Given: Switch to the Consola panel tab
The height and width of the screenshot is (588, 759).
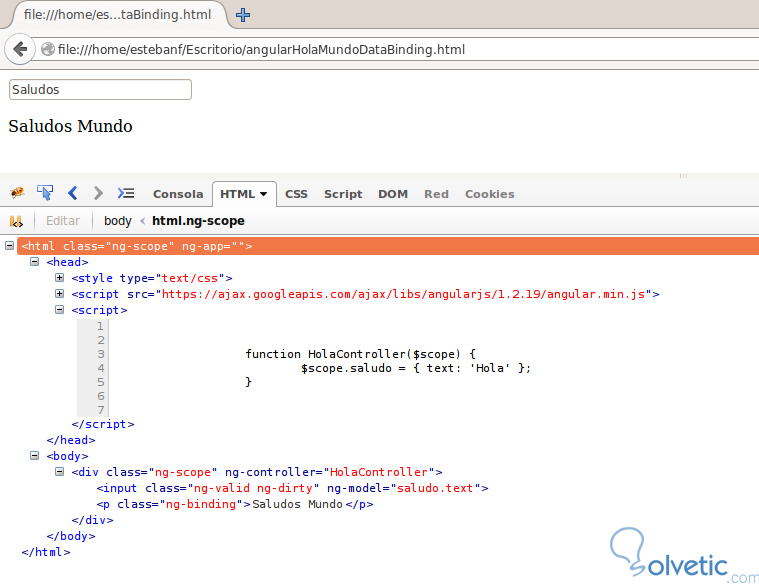Looking at the screenshot, I should (178, 194).
